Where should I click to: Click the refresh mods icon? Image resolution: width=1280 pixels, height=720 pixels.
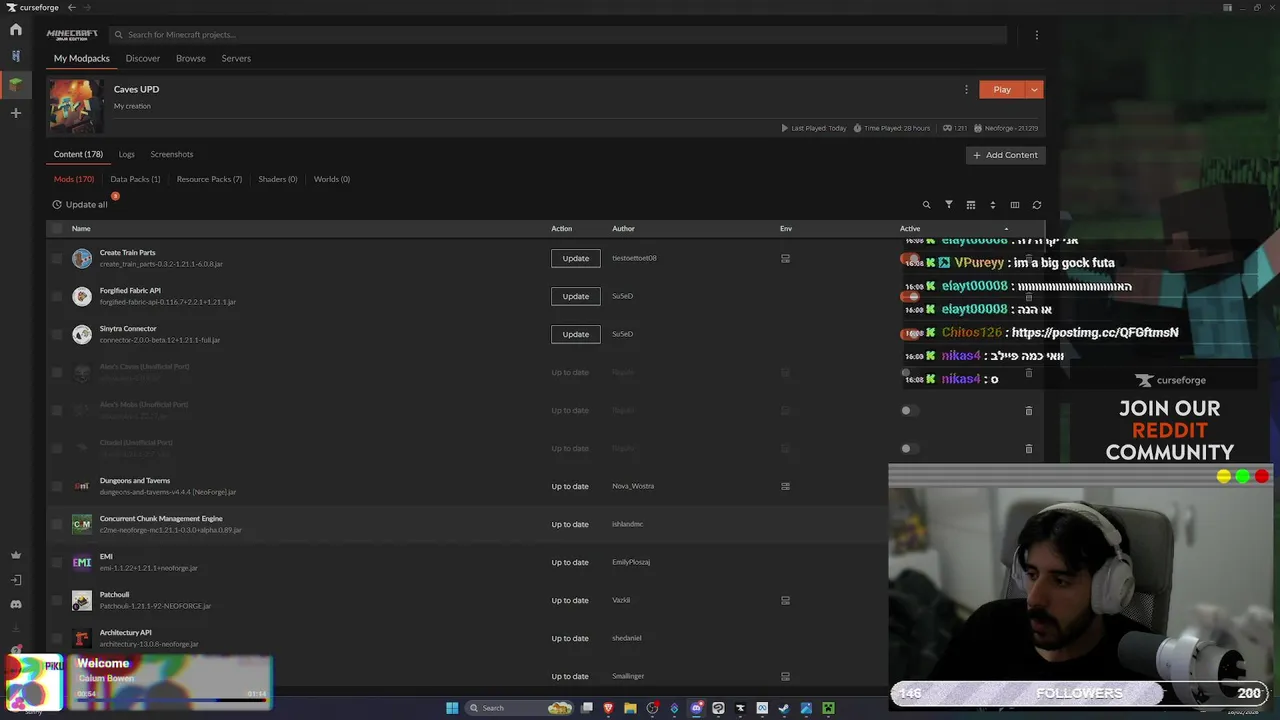(1036, 205)
